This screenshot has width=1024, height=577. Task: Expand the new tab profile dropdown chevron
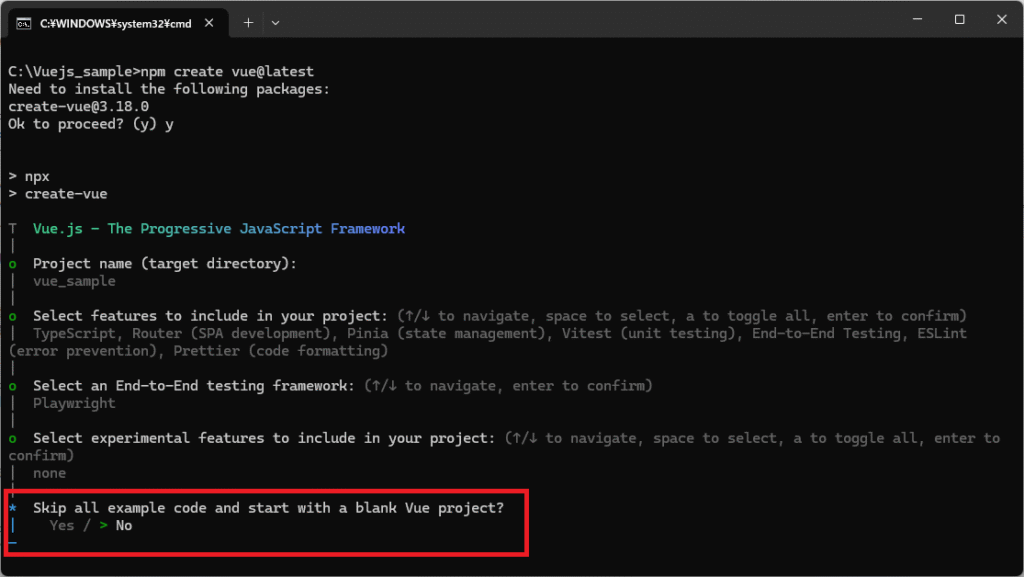tap(276, 22)
